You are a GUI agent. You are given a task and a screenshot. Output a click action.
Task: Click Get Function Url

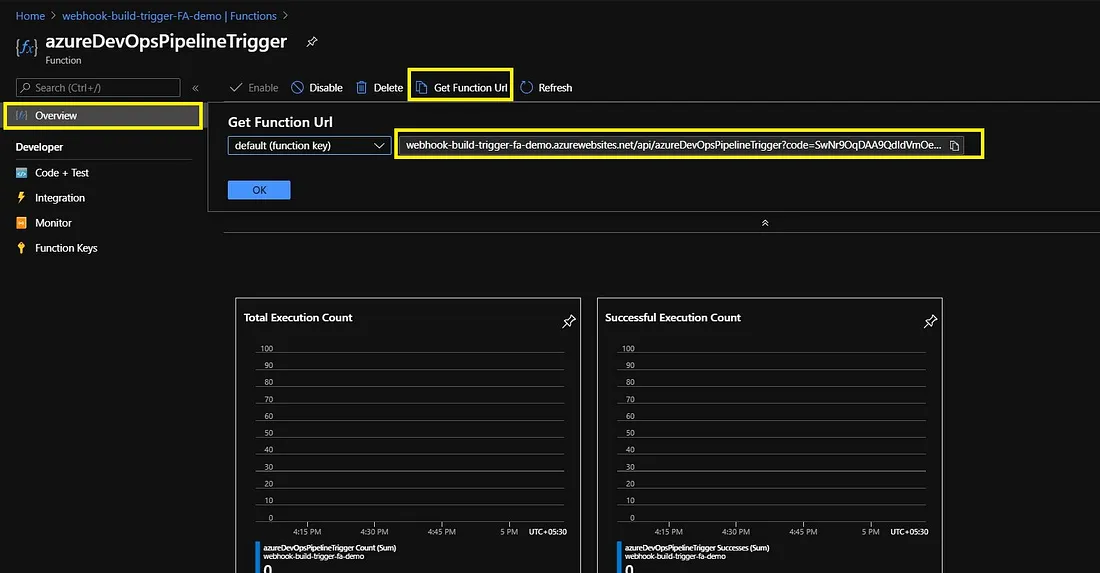point(461,88)
